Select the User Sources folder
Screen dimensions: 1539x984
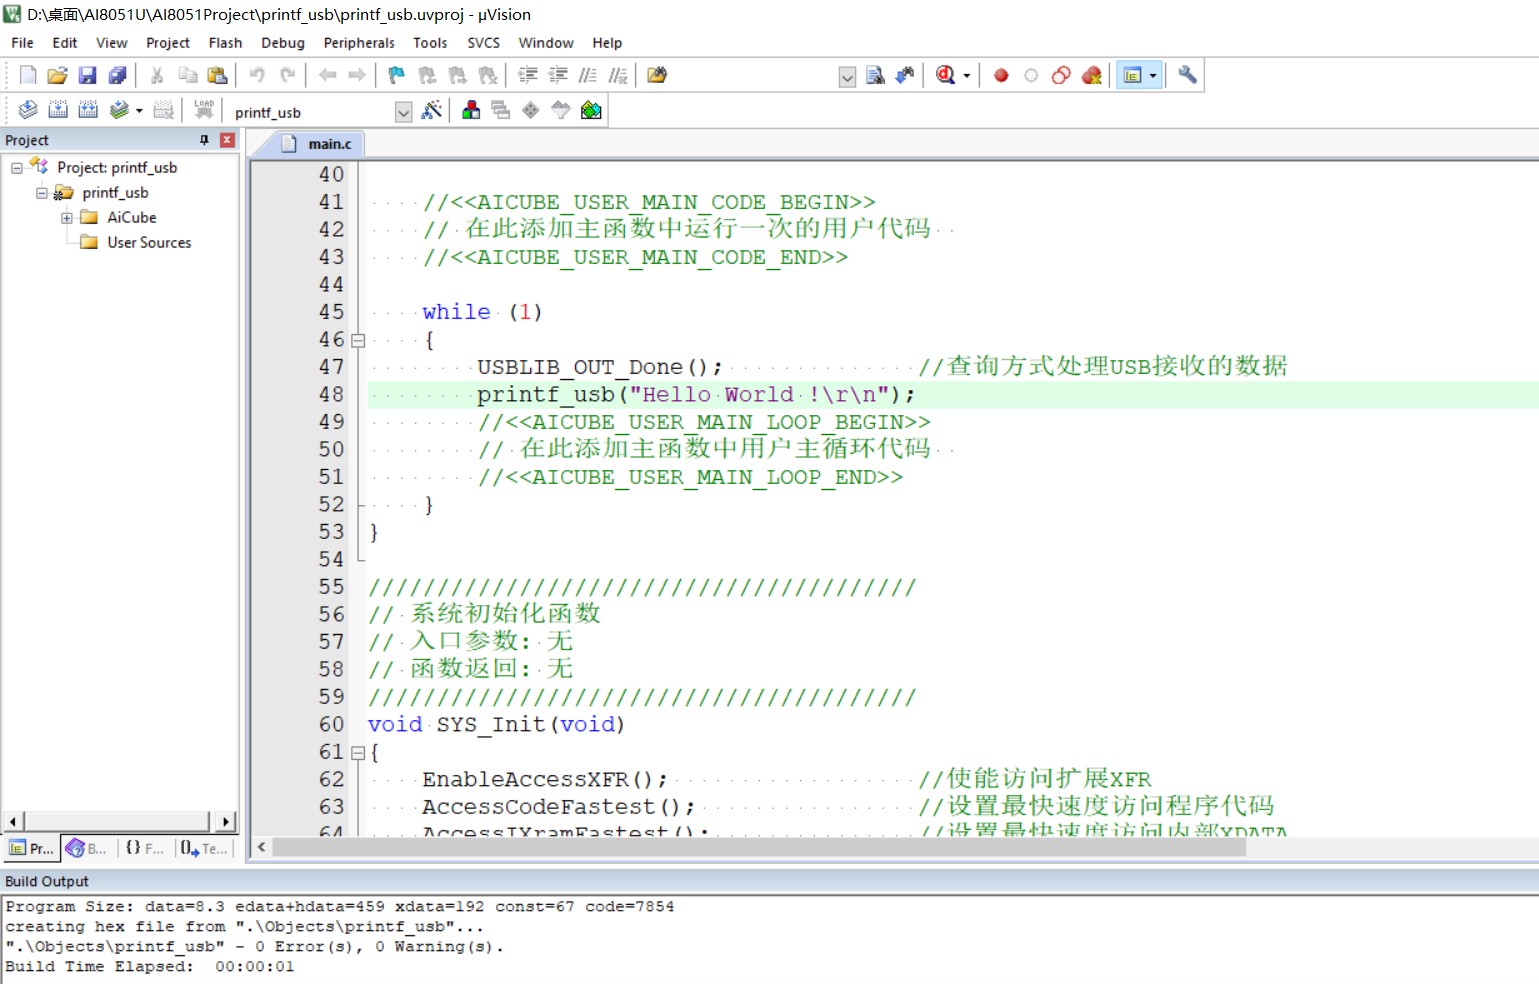tap(149, 243)
